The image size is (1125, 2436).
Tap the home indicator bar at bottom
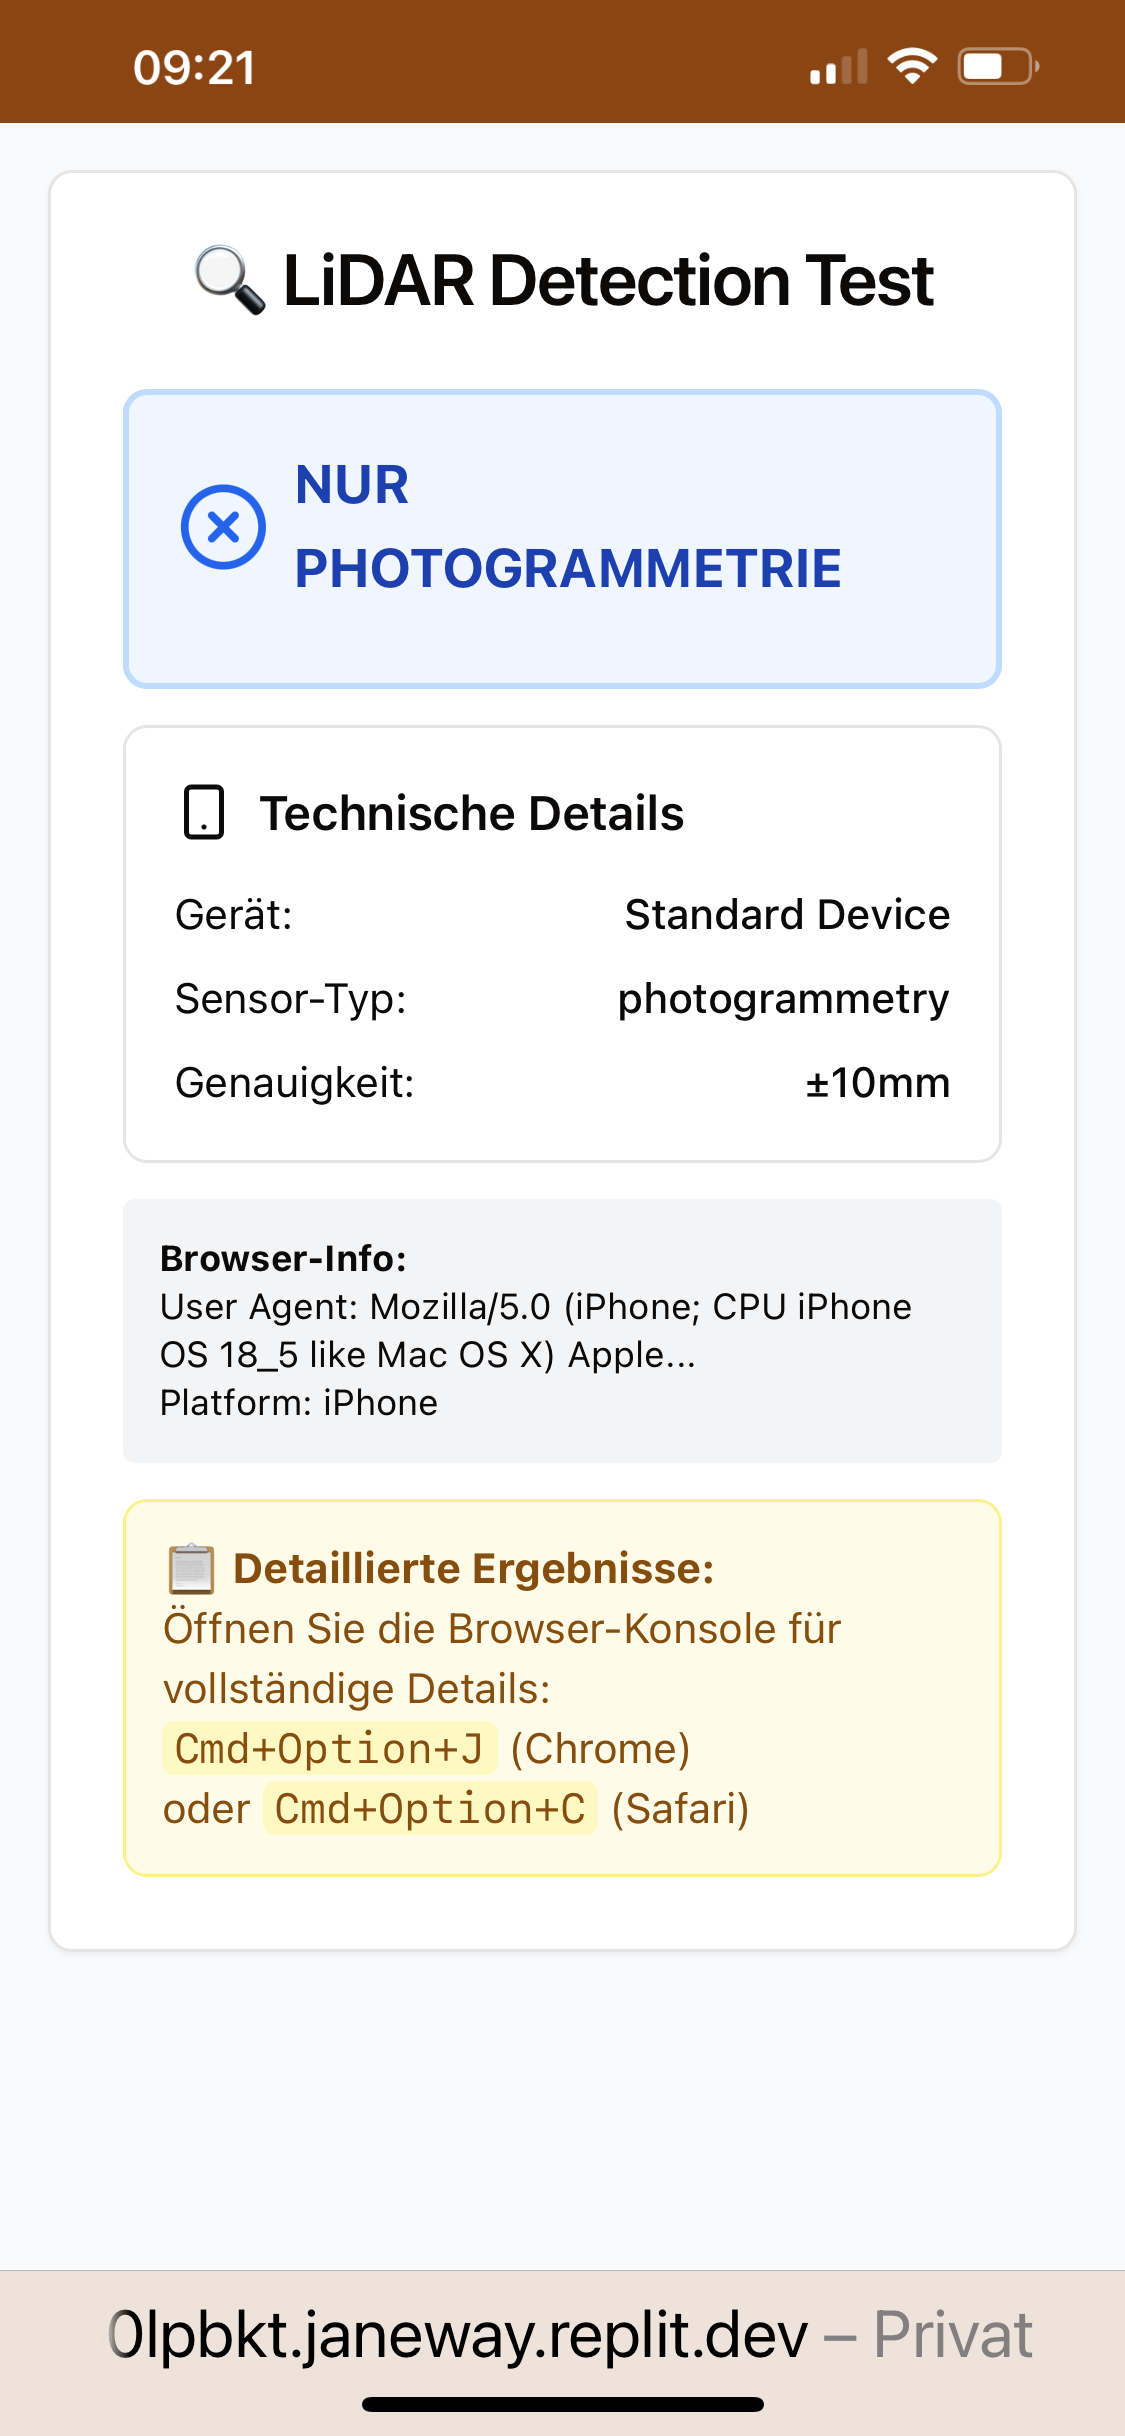coord(562,2404)
